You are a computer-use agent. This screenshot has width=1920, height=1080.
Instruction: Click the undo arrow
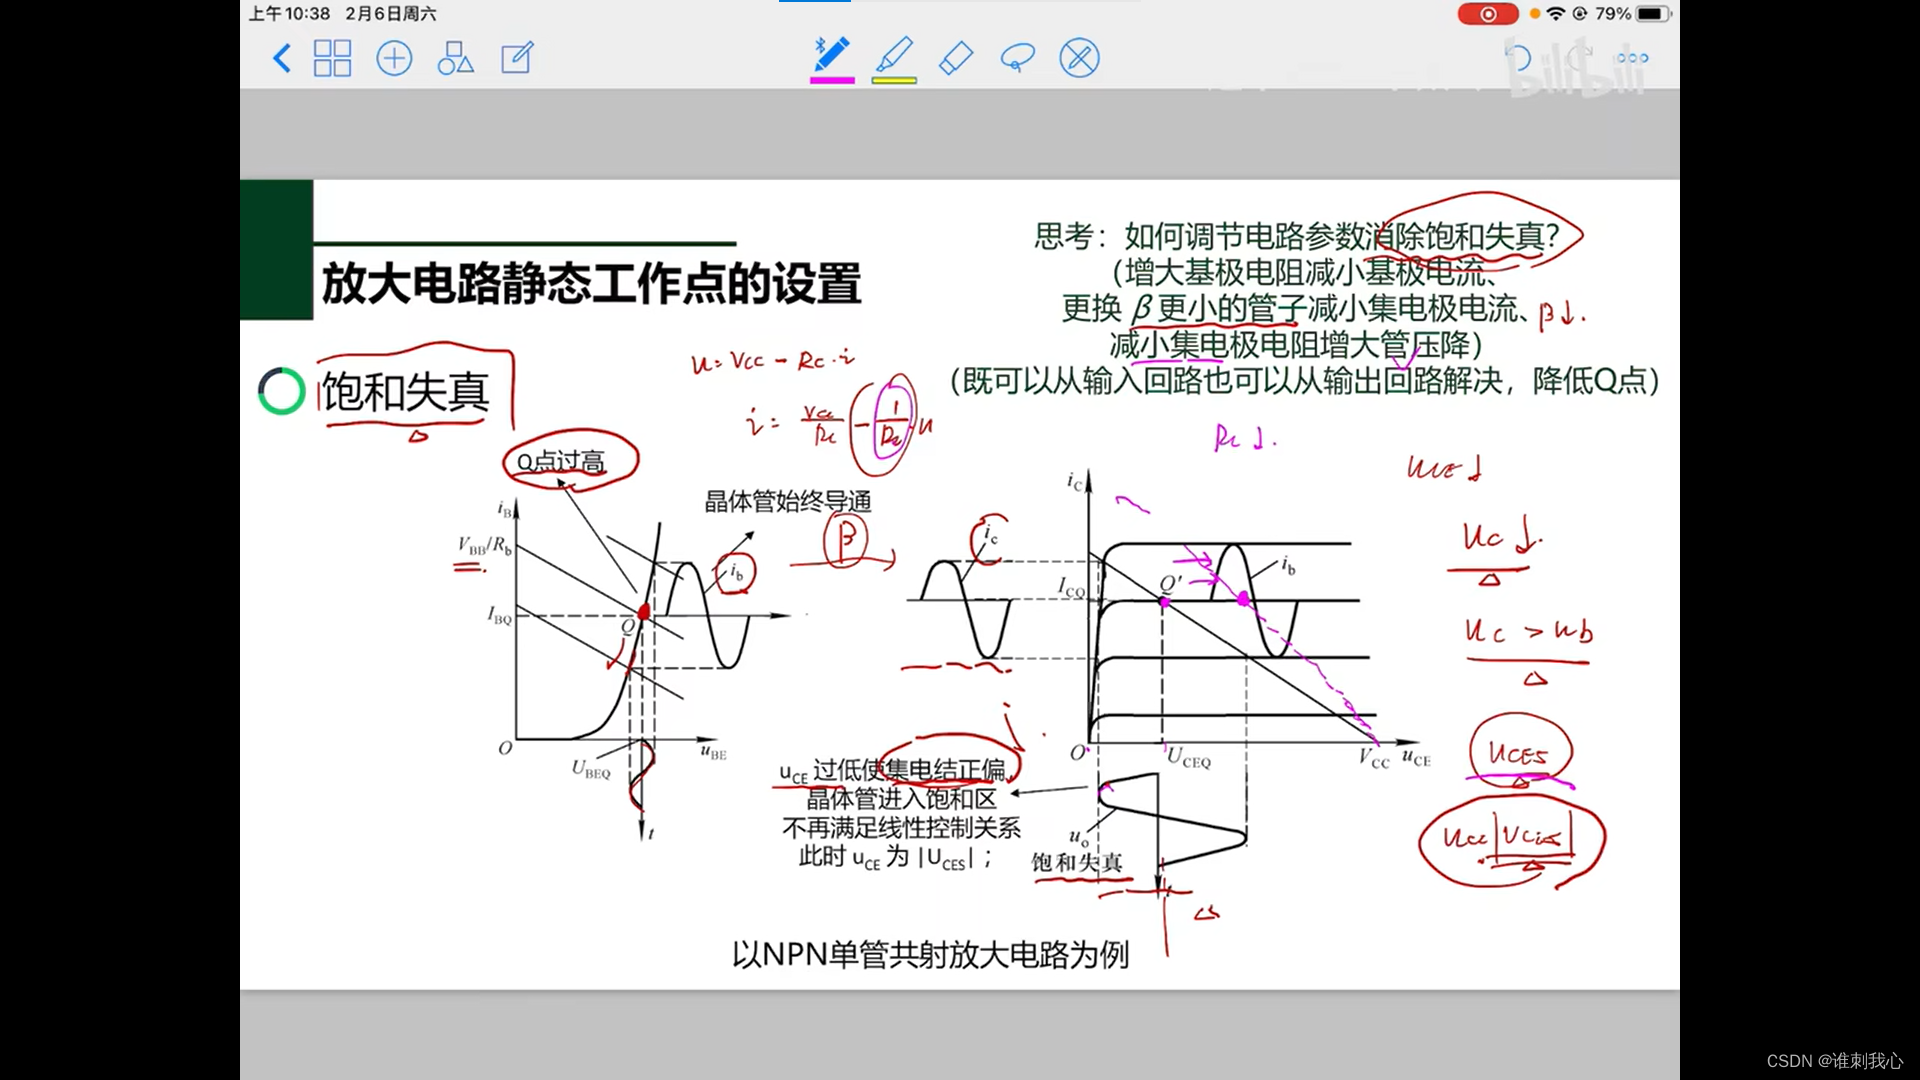coord(1518,58)
